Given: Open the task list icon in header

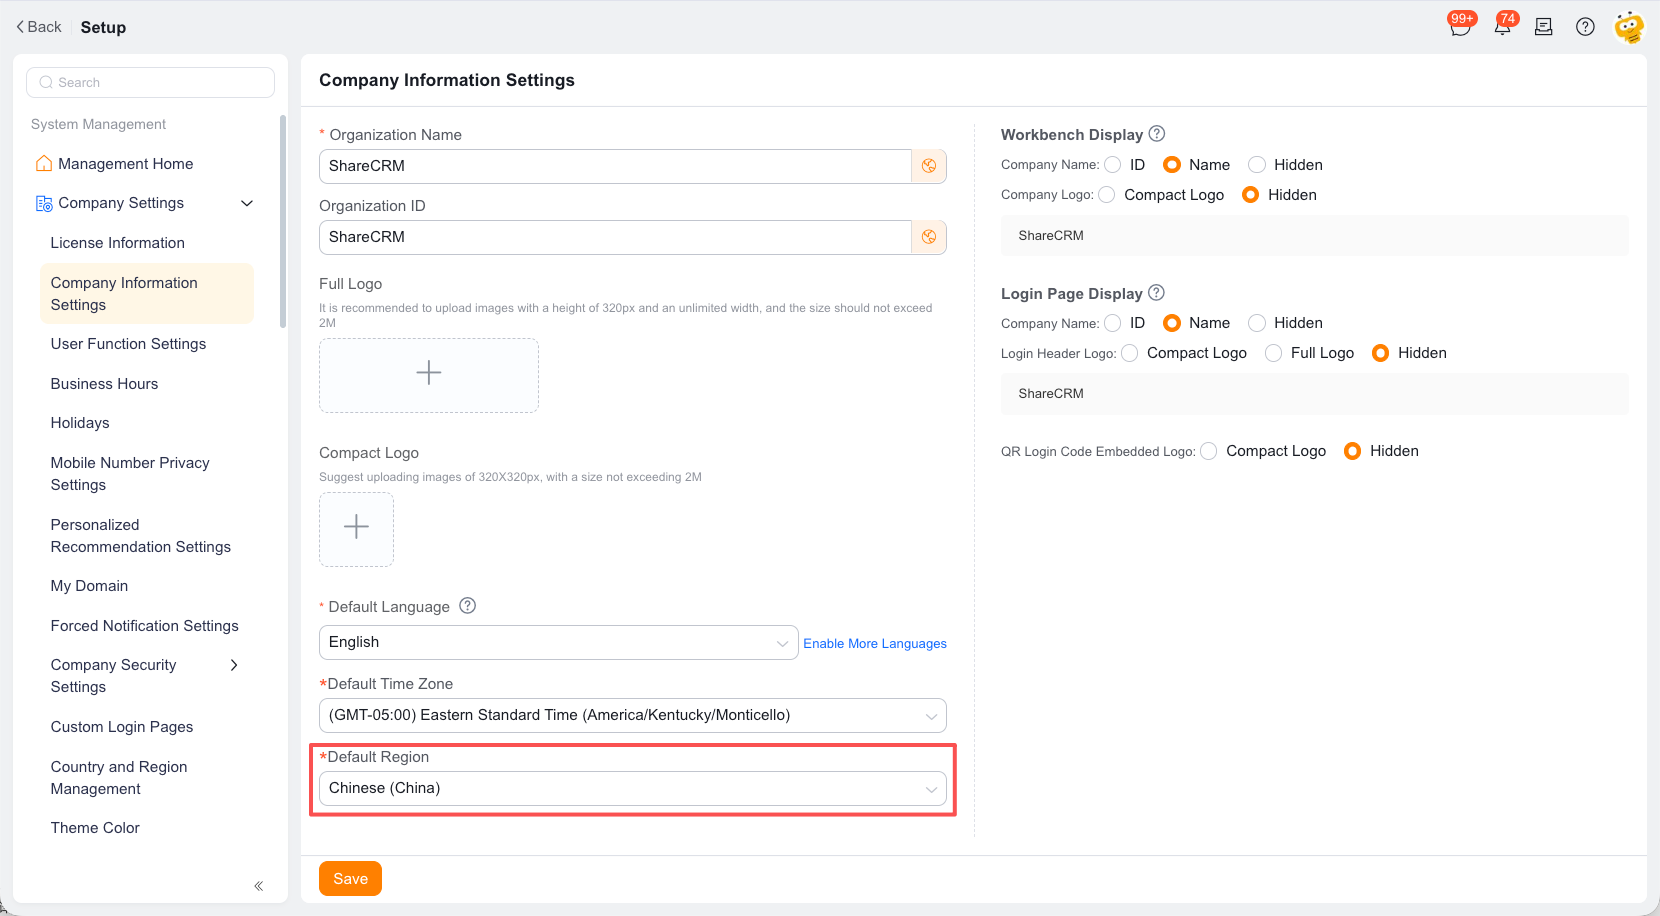Looking at the screenshot, I should (x=1544, y=27).
